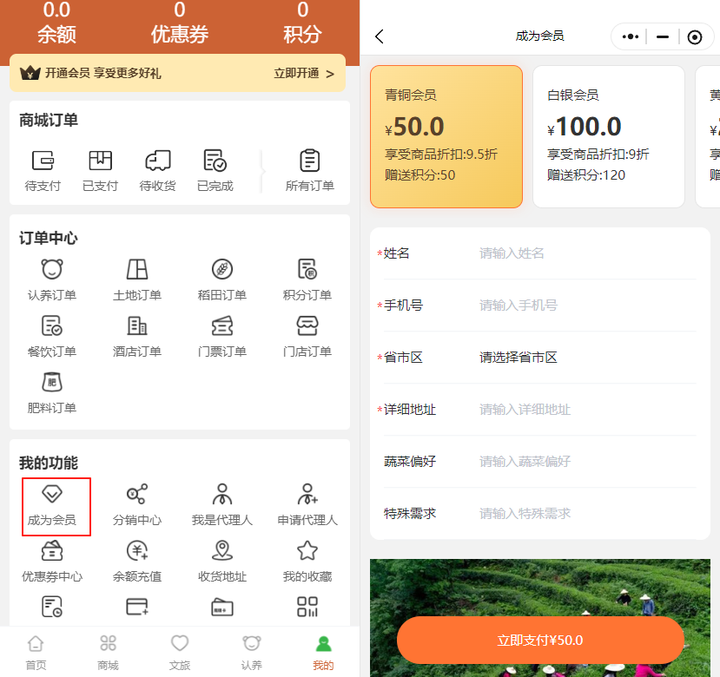
Task: Tap the crown 开通会员 banner
Action: pos(177,73)
